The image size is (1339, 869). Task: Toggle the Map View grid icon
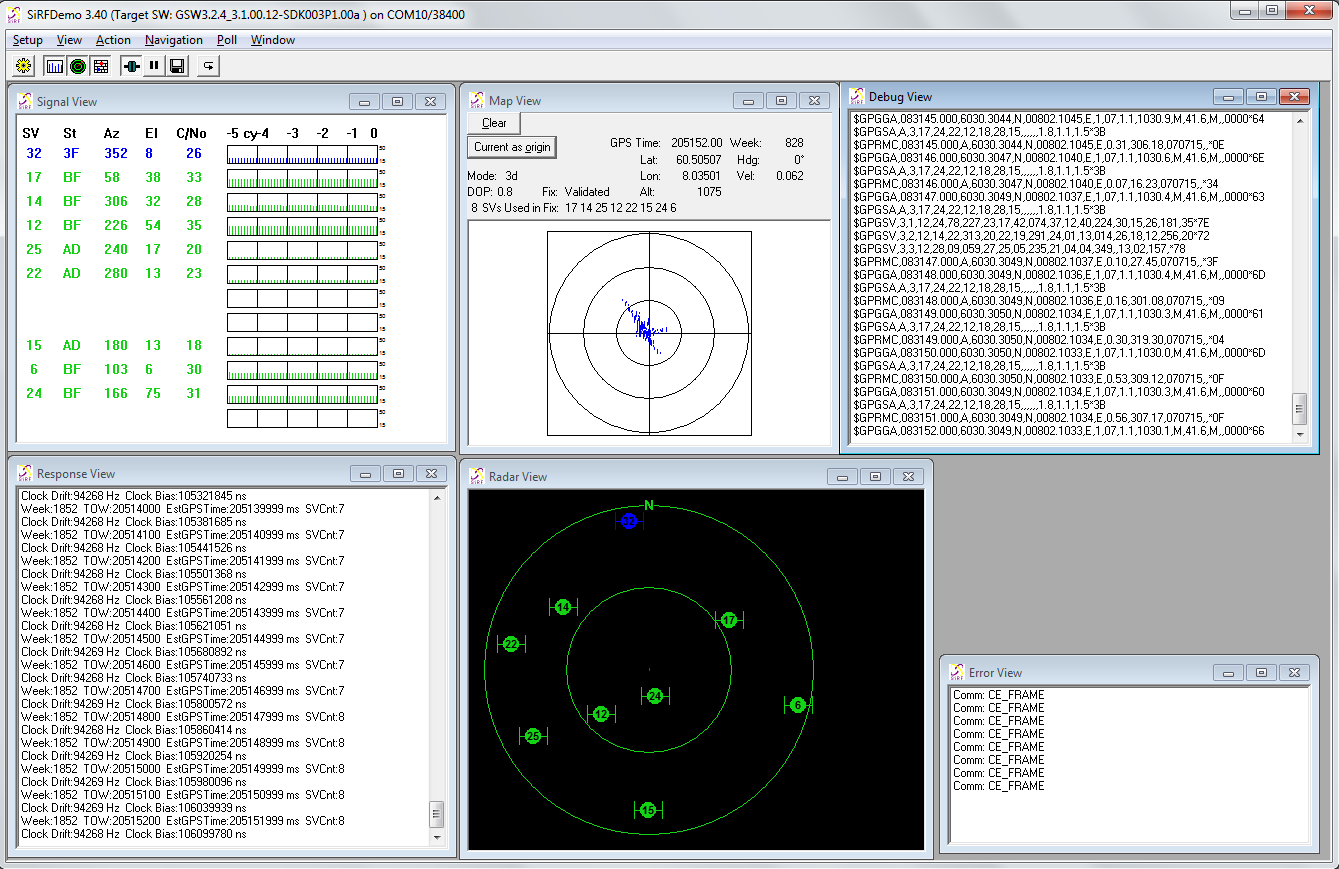coord(100,66)
